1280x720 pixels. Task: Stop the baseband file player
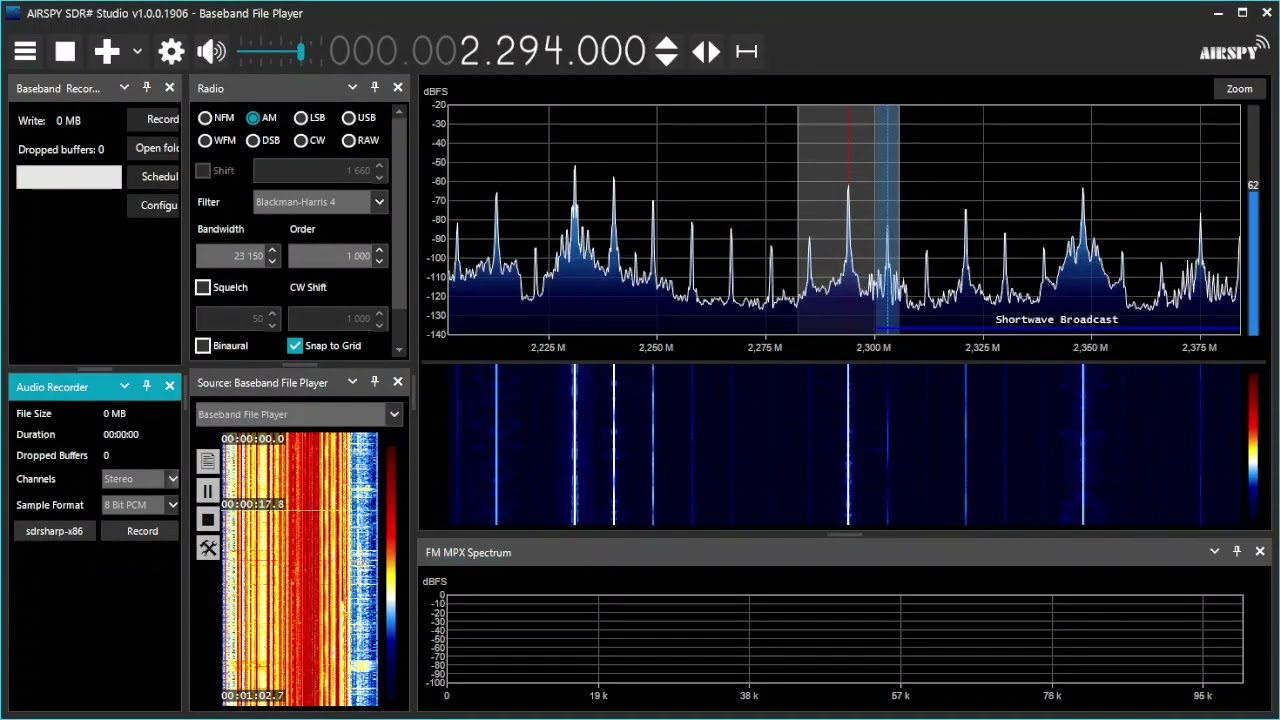pos(208,519)
